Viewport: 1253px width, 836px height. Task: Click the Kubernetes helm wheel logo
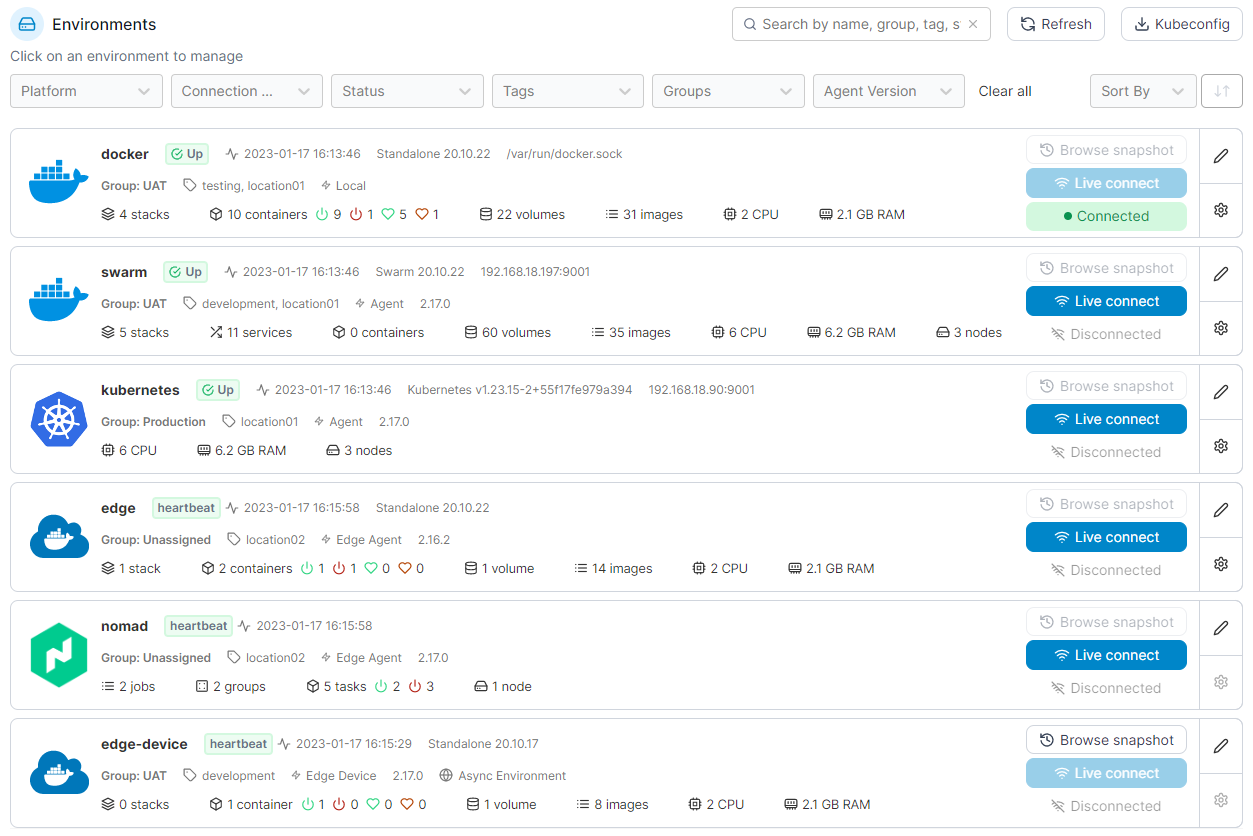pos(59,419)
